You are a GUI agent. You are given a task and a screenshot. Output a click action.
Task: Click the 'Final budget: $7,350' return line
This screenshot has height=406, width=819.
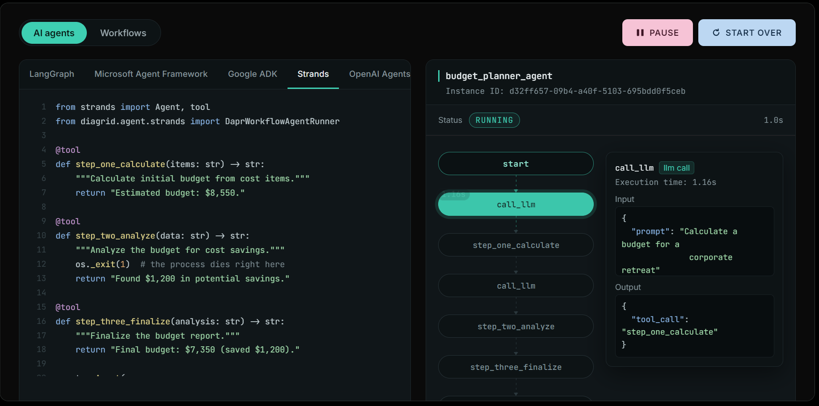pyautogui.click(x=188, y=350)
